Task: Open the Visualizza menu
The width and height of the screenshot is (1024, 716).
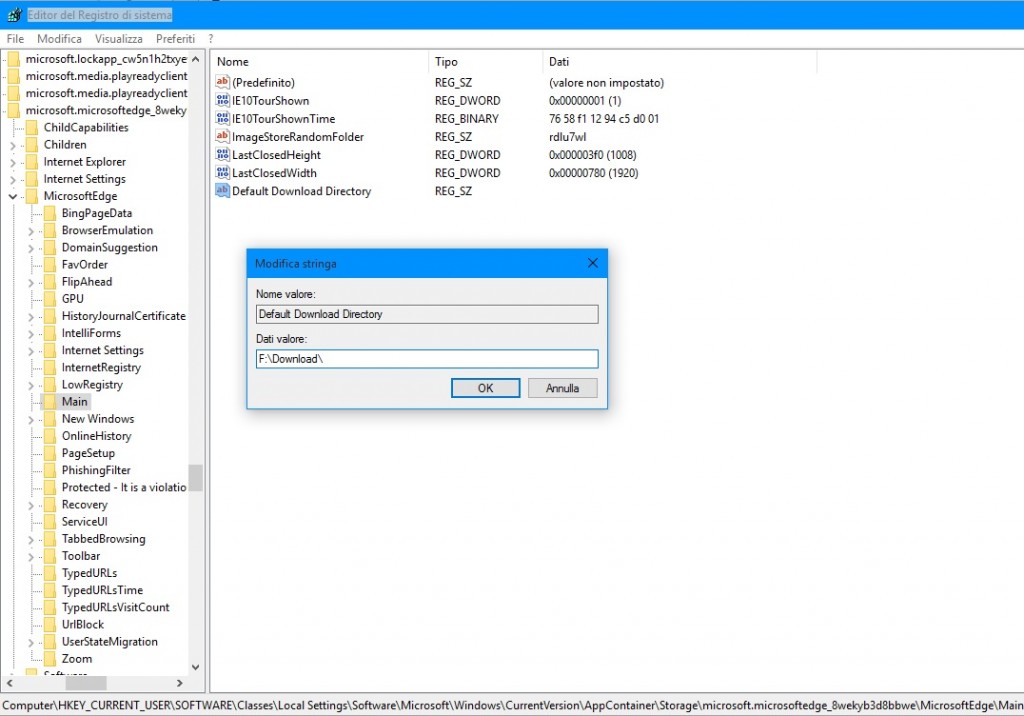Action: (x=119, y=39)
